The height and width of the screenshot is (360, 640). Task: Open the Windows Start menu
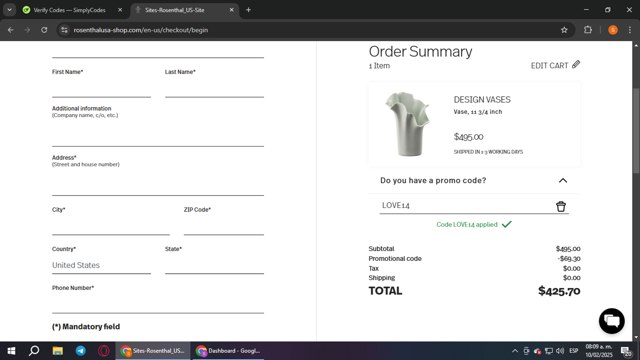11,351
